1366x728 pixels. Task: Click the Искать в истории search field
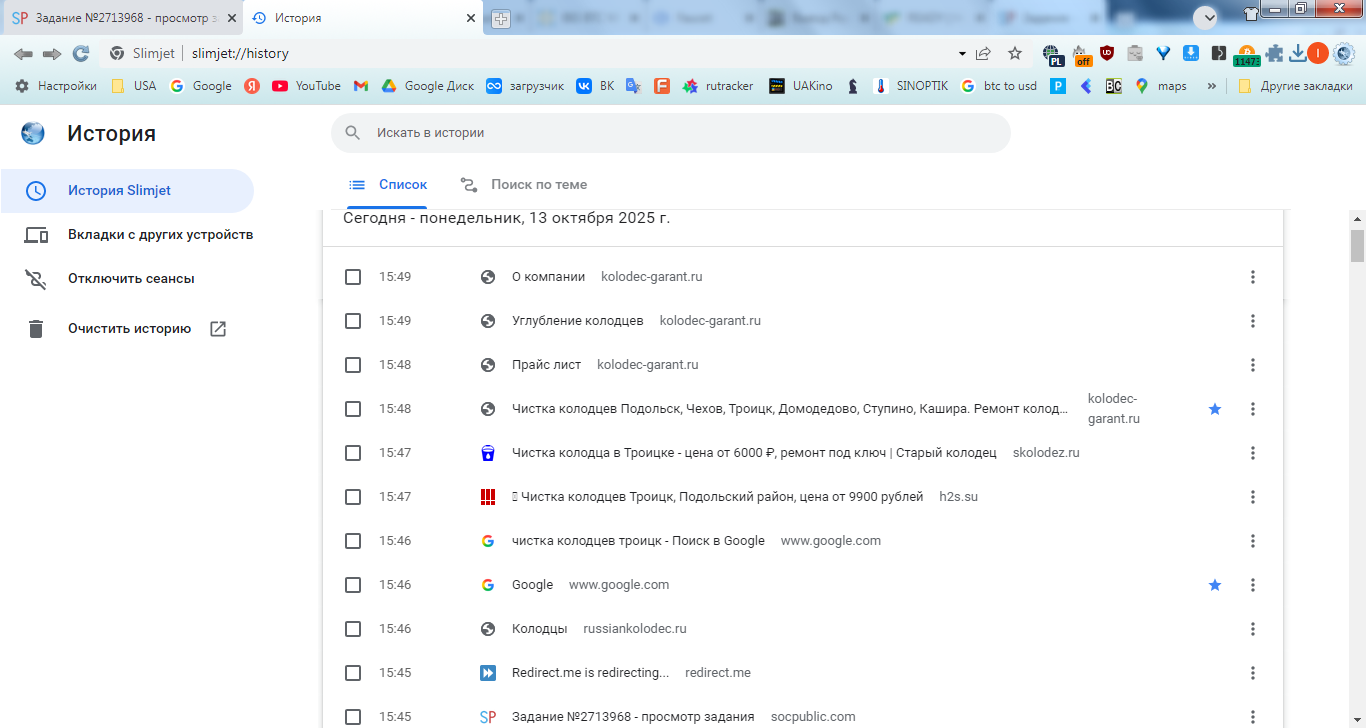[671, 133]
